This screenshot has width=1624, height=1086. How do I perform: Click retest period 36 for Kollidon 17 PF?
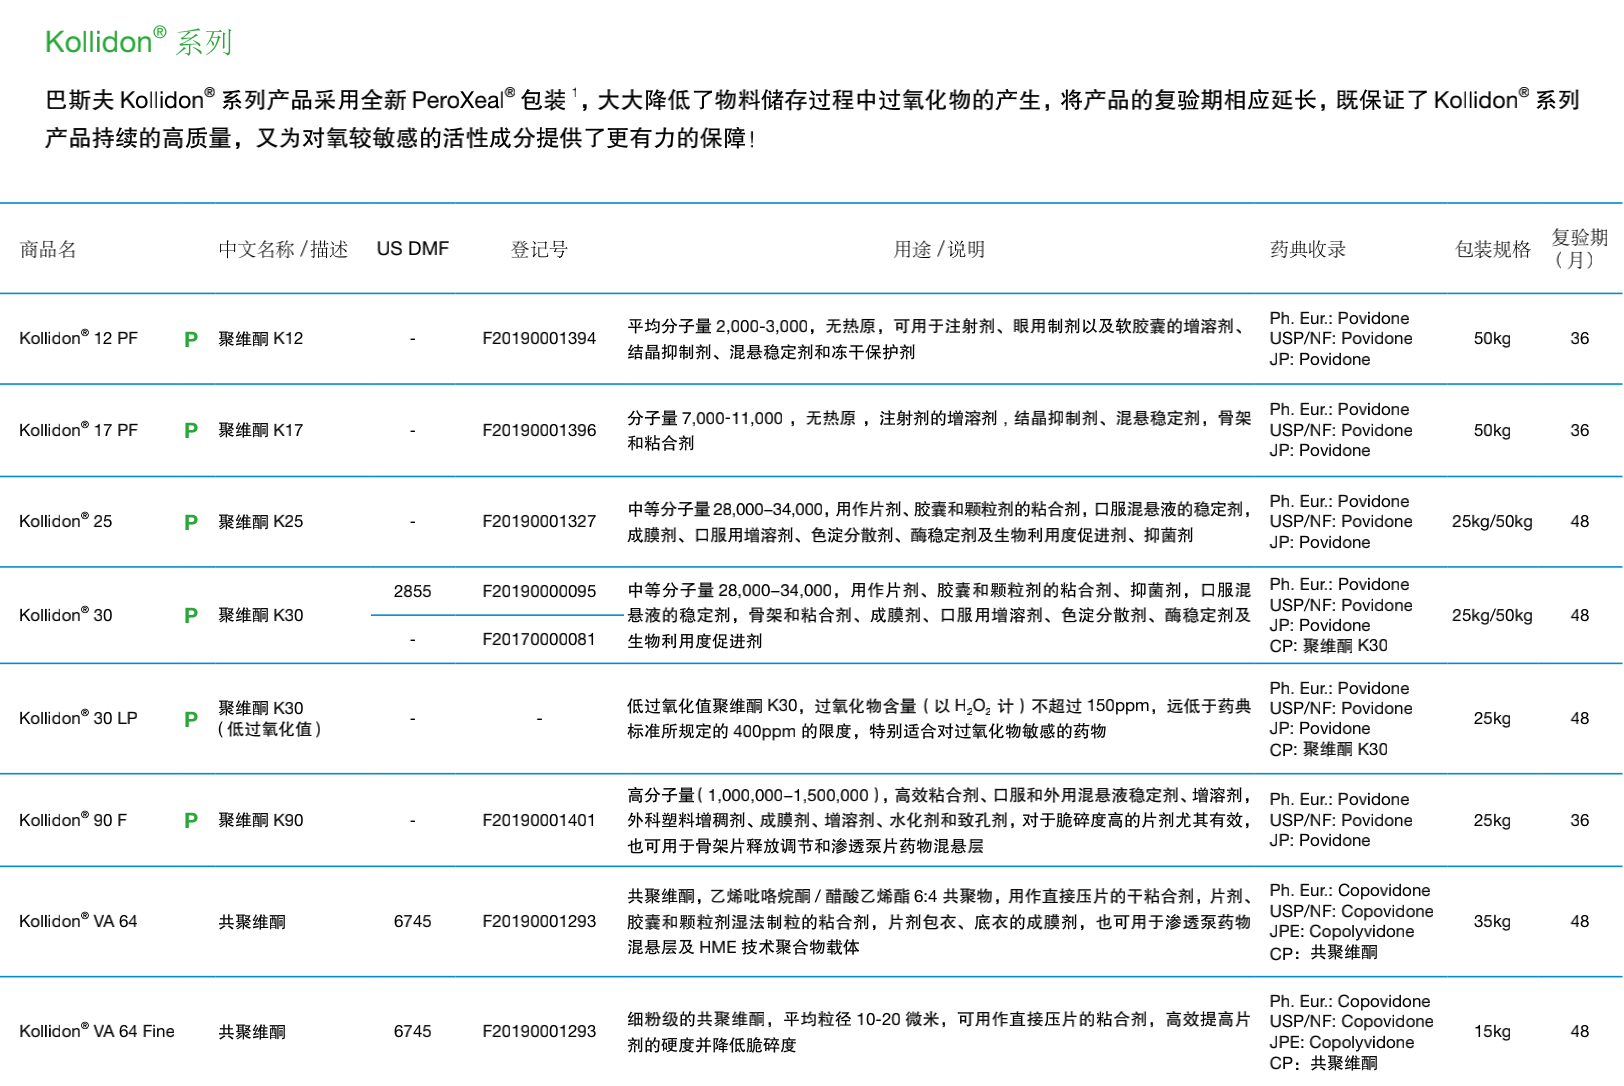pyautogui.click(x=1580, y=430)
